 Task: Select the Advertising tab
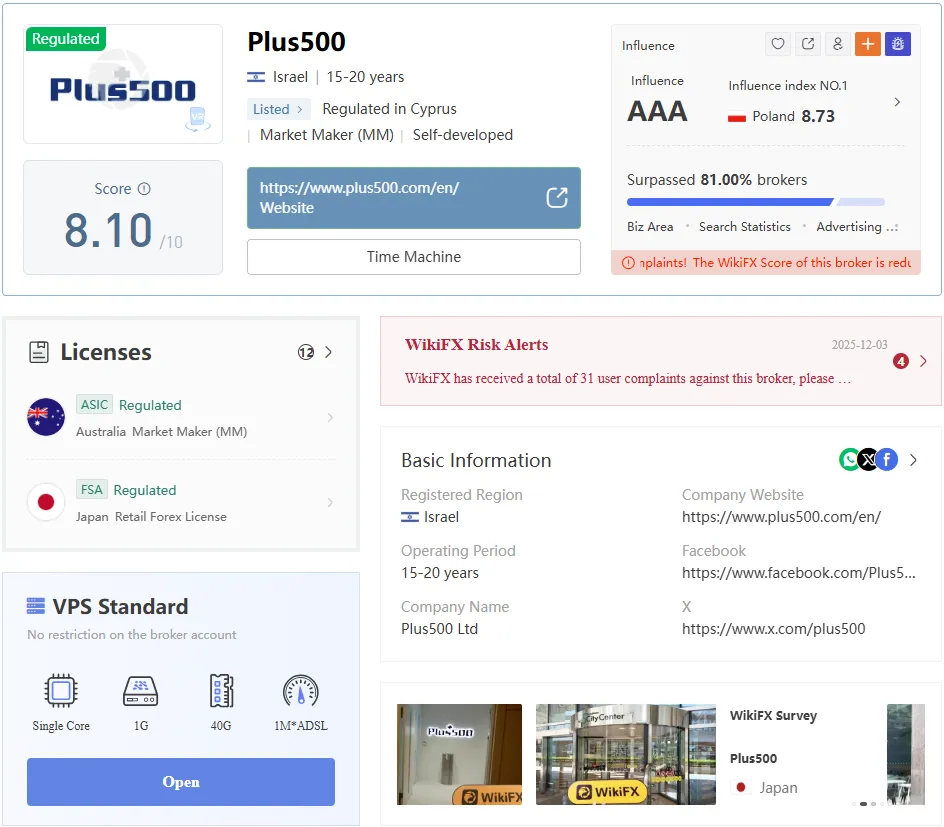pyautogui.click(x=849, y=227)
